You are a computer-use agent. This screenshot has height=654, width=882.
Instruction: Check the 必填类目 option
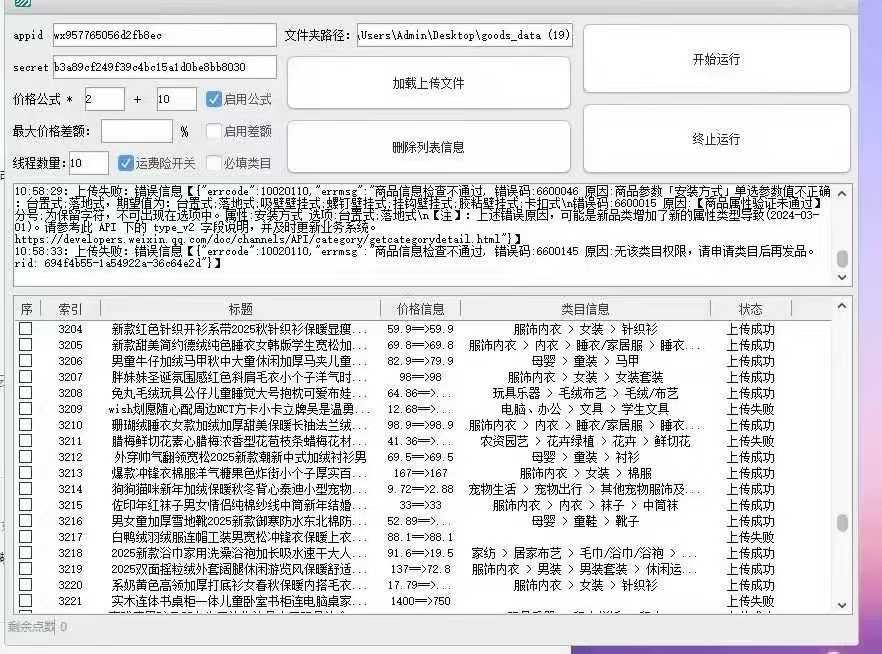(214, 163)
